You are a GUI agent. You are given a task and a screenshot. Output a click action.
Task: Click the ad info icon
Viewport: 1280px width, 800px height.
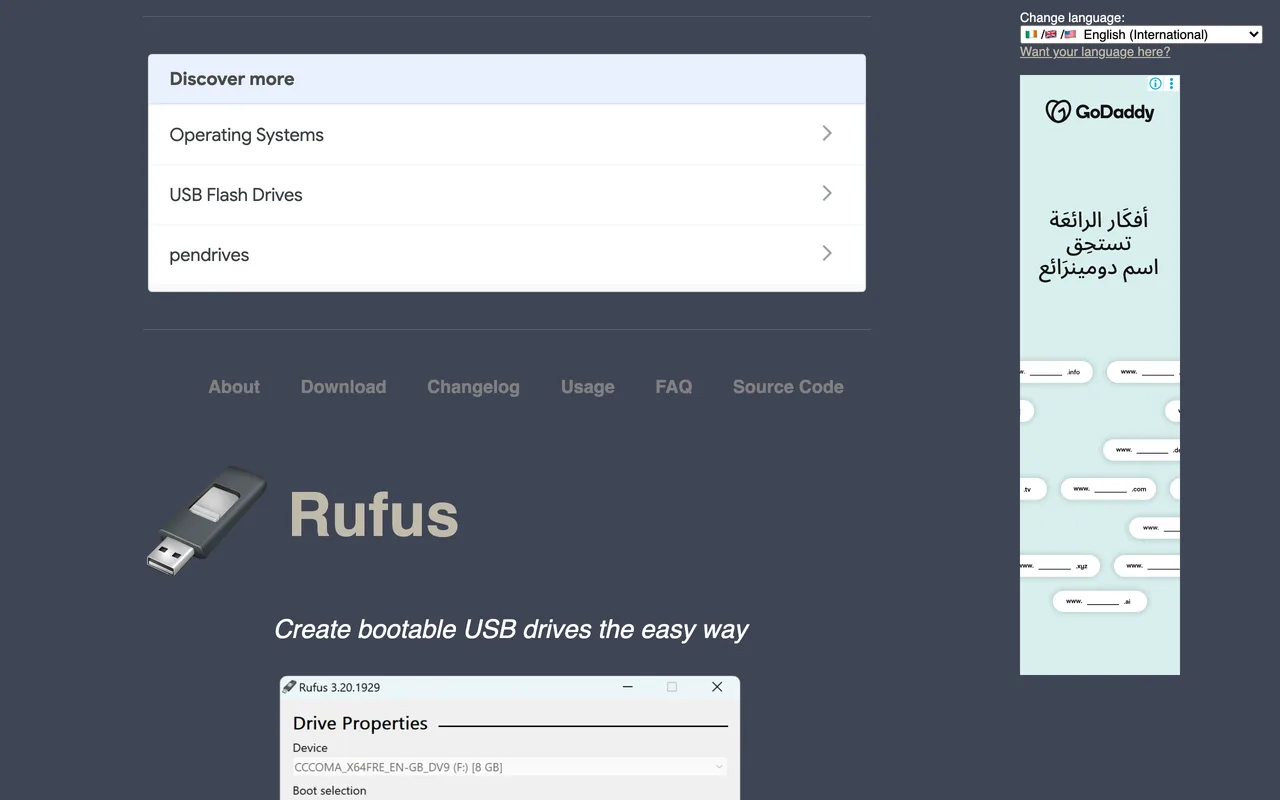[1155, 84]
